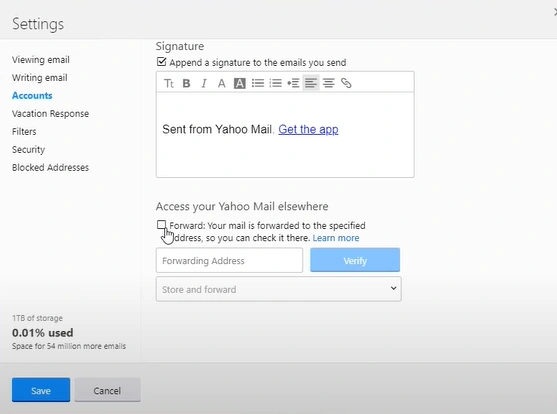This screenshot has height=414, width=557.
Task: Open the Learn more link
Action: [336, 238]
